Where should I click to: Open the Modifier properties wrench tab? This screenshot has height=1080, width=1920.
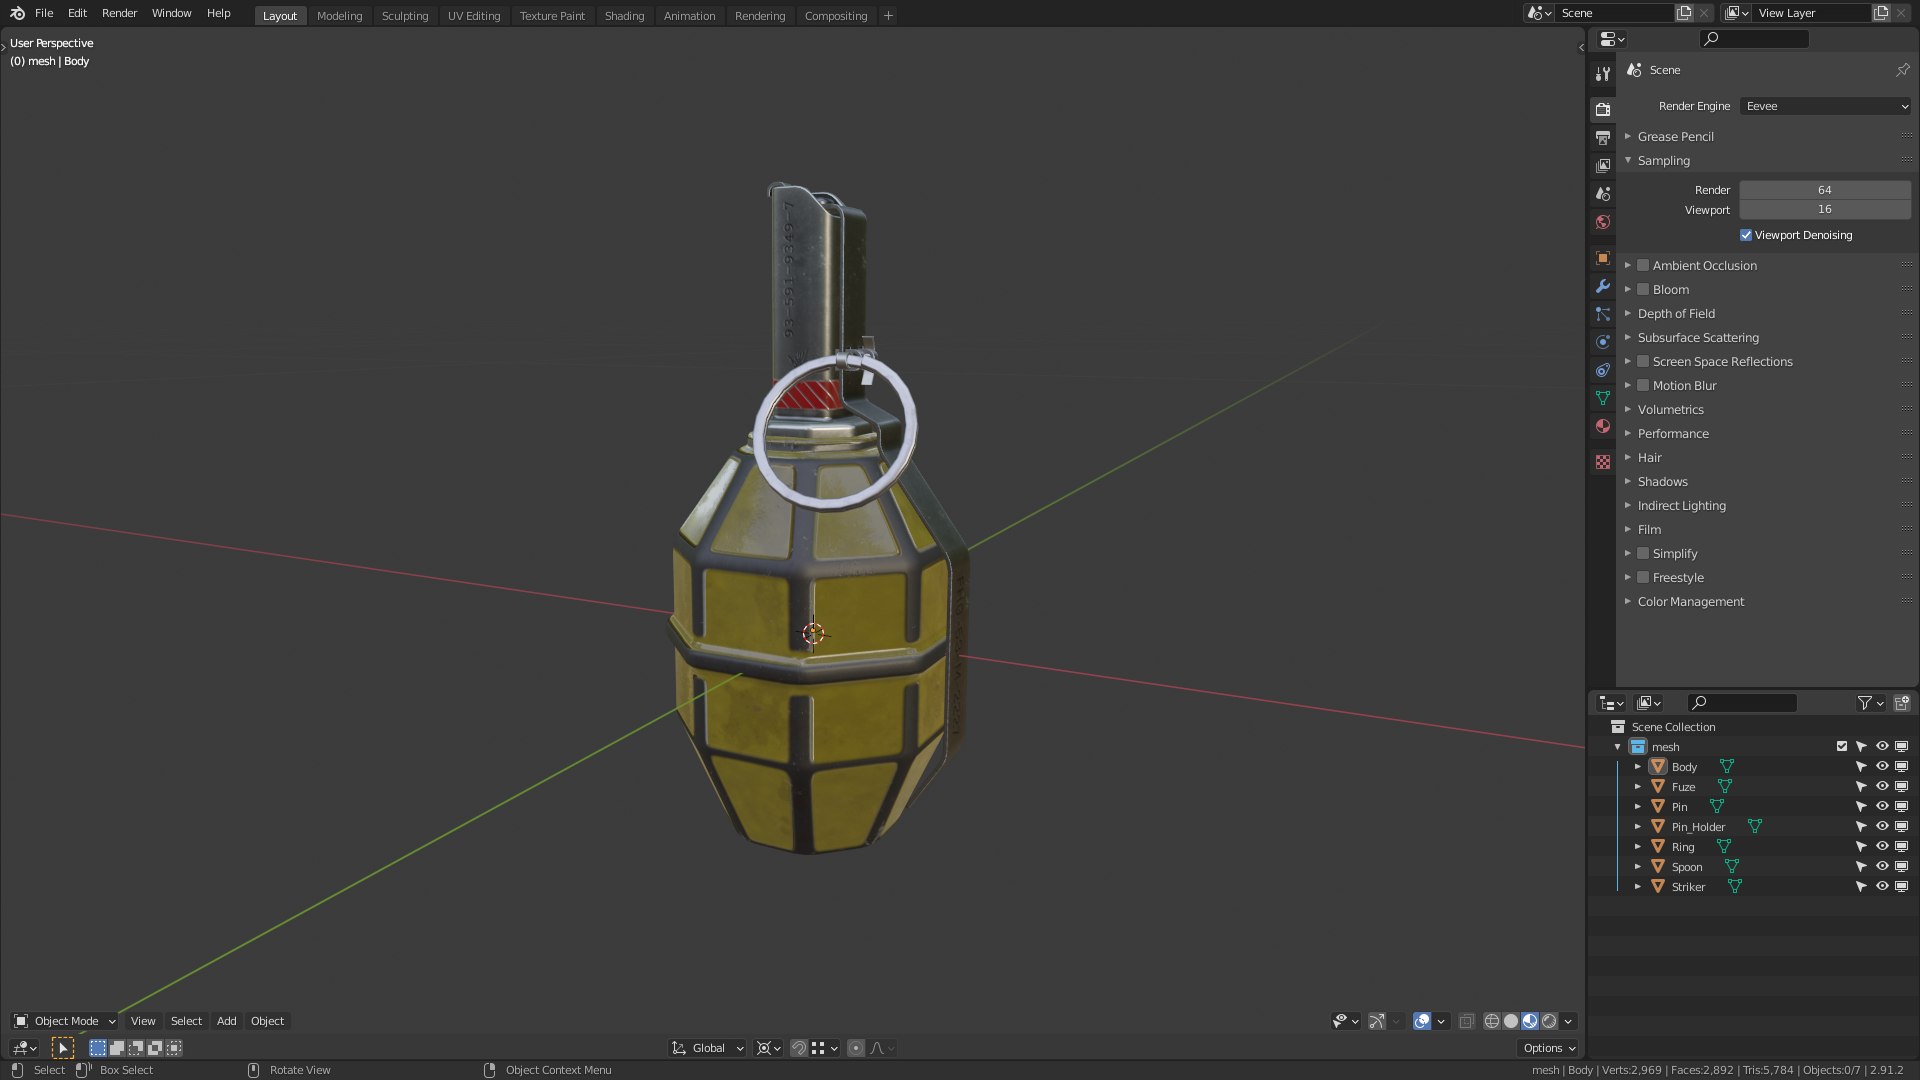pyautogui.click(x=1603, y=286)
